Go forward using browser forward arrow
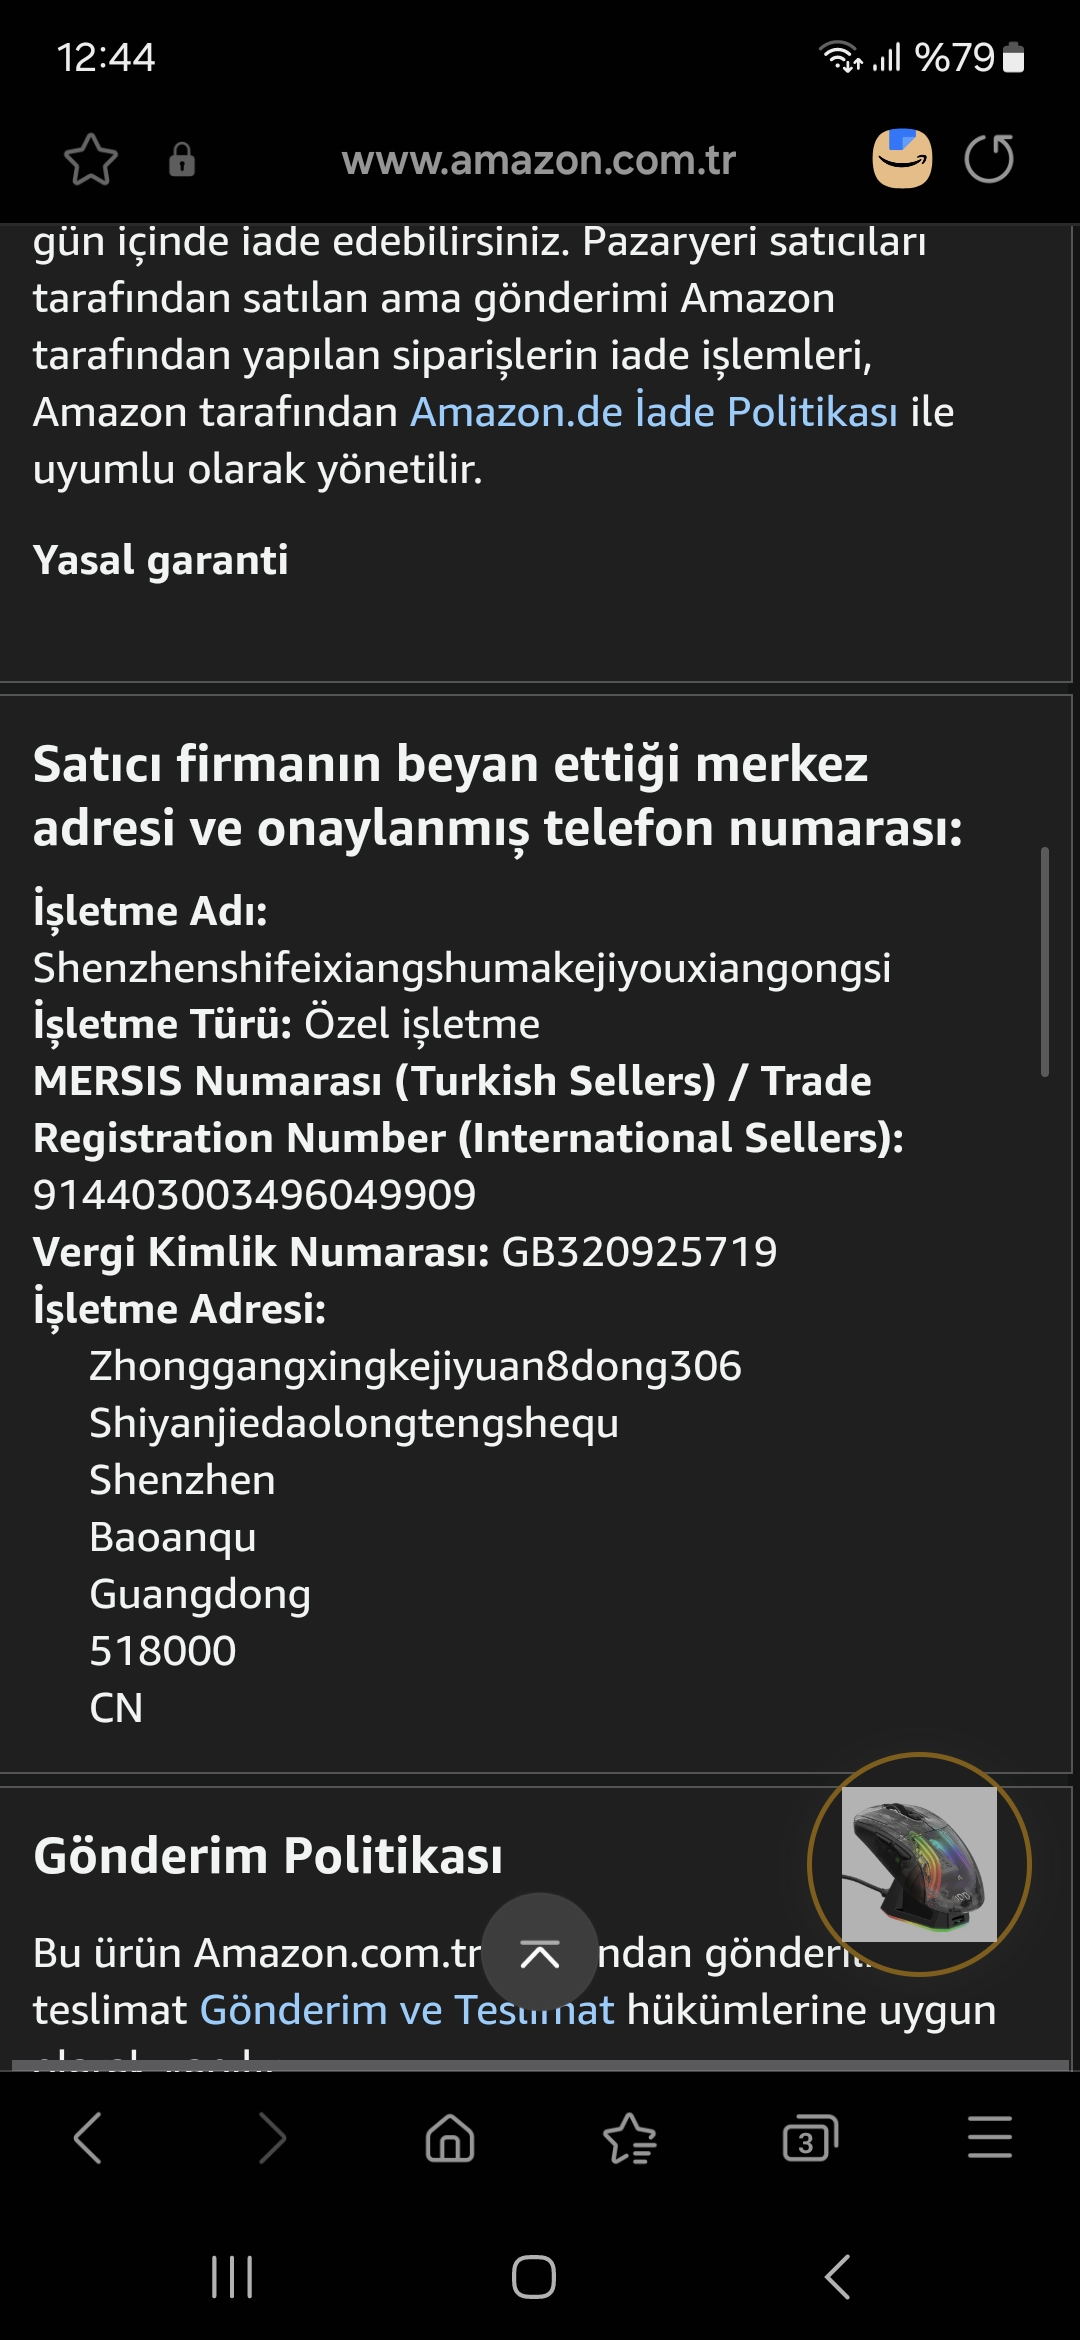Screen dimensions: 1080x2340 point(270,2139)
